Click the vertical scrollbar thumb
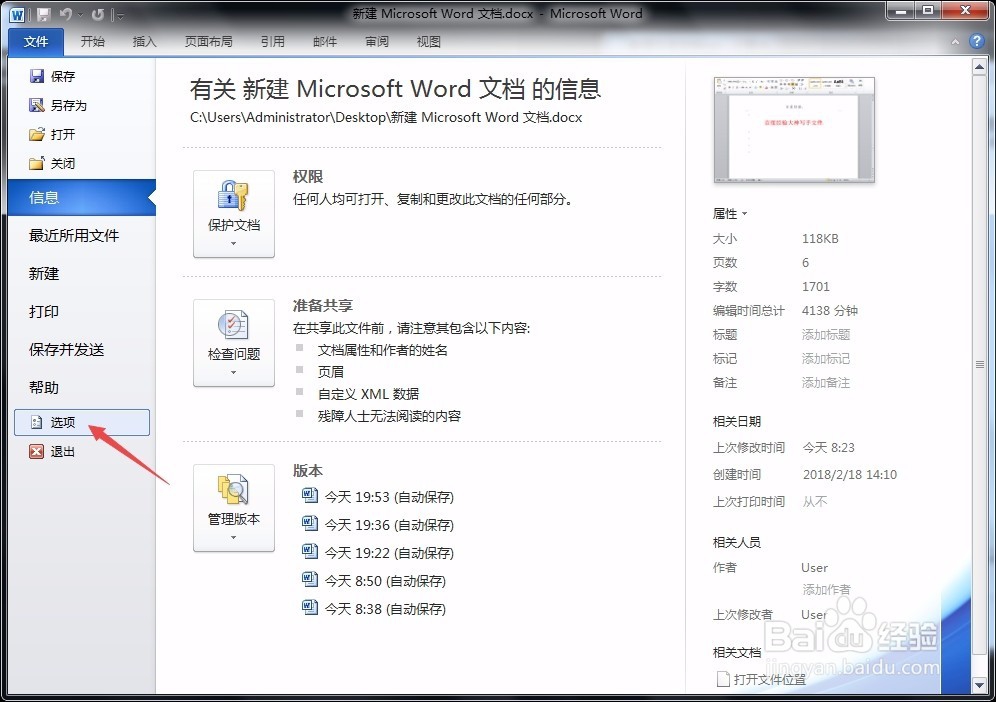Screen dimensions: 996x702 979,365
